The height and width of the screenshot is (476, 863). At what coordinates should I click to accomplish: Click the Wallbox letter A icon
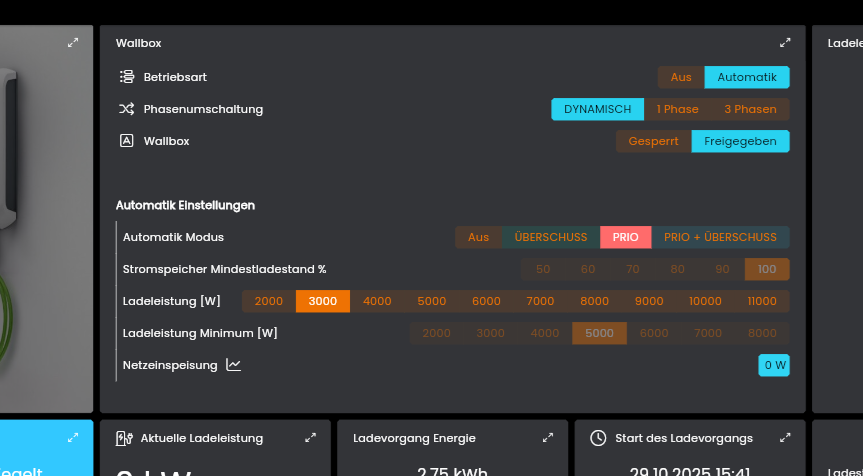pos(126,141)
